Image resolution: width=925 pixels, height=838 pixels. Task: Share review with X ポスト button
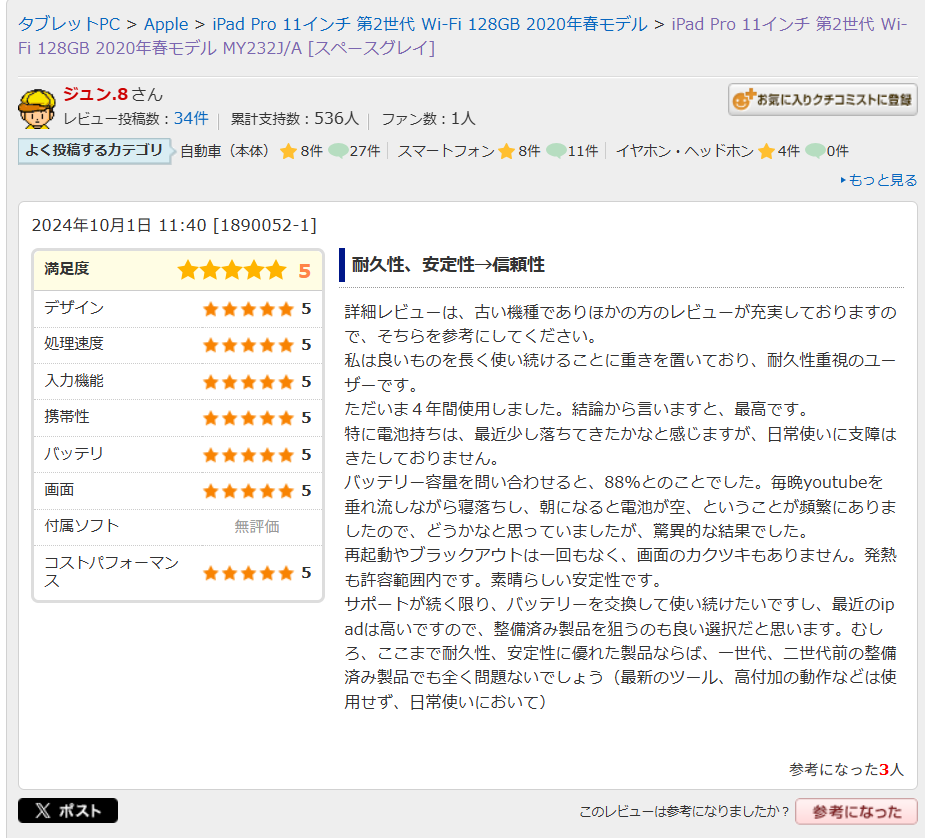(x=68, y=811)
